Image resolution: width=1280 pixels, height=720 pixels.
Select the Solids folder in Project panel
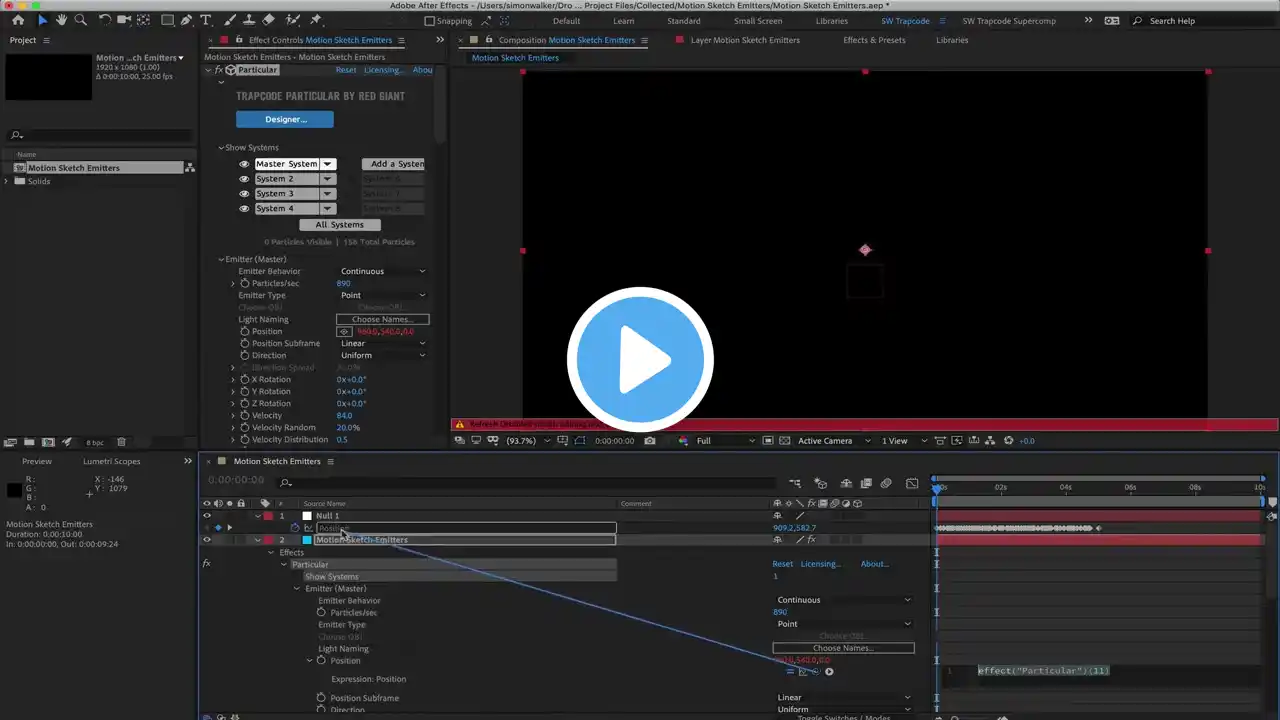click(x=39, y=181)
